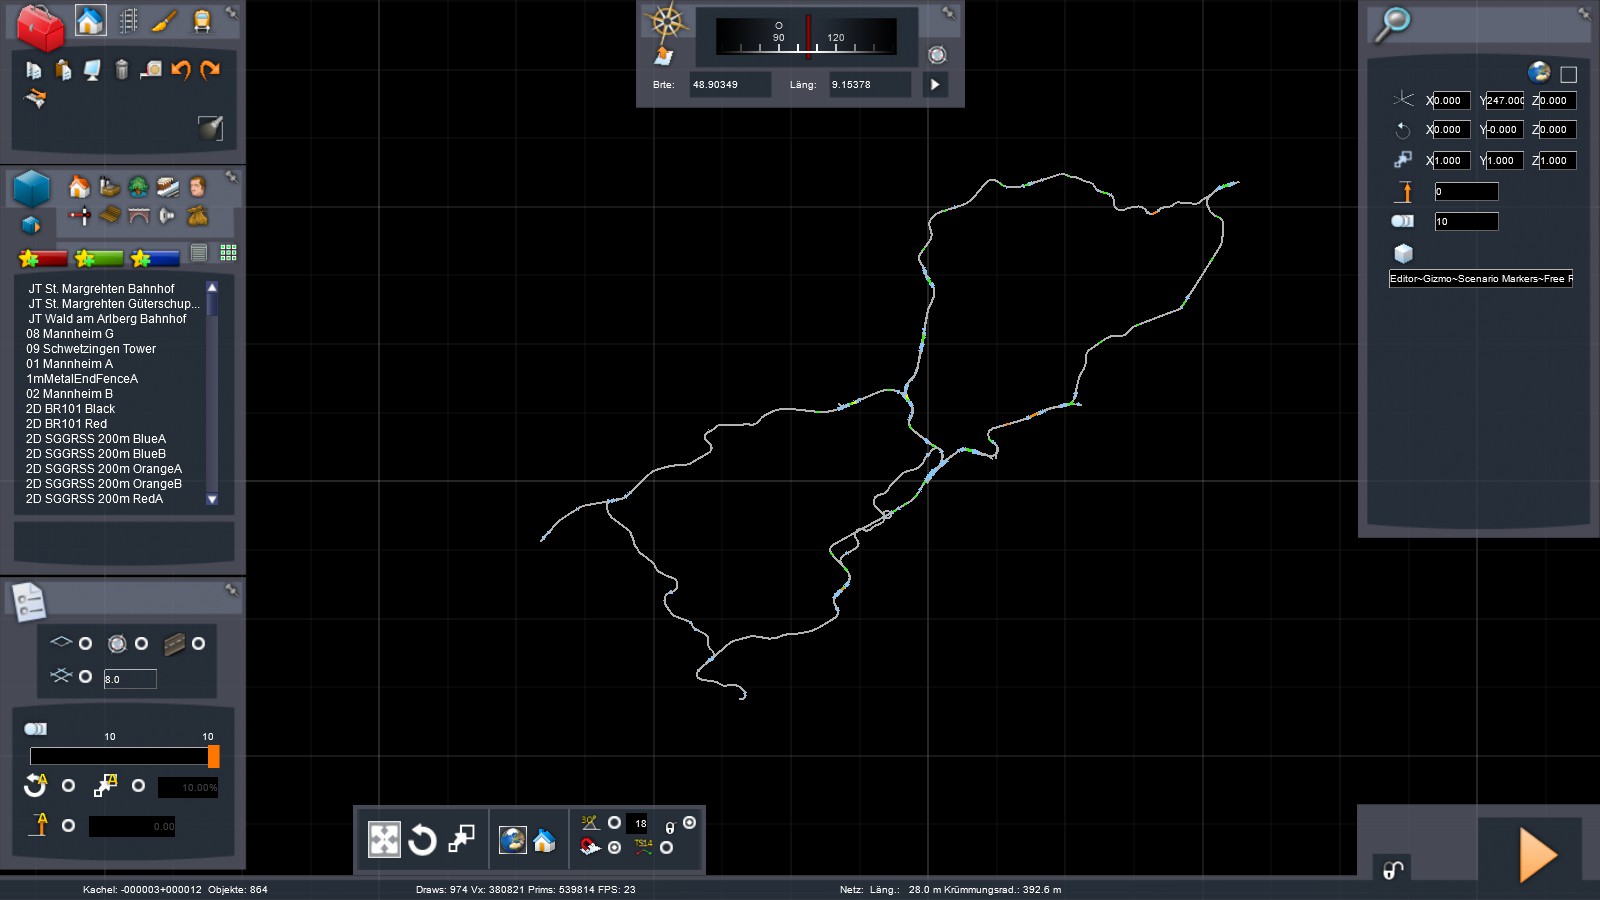This screenshot has width=1600, height=900.
Task: Select the buildings category in the object browser
Action: tap(79, 187)
